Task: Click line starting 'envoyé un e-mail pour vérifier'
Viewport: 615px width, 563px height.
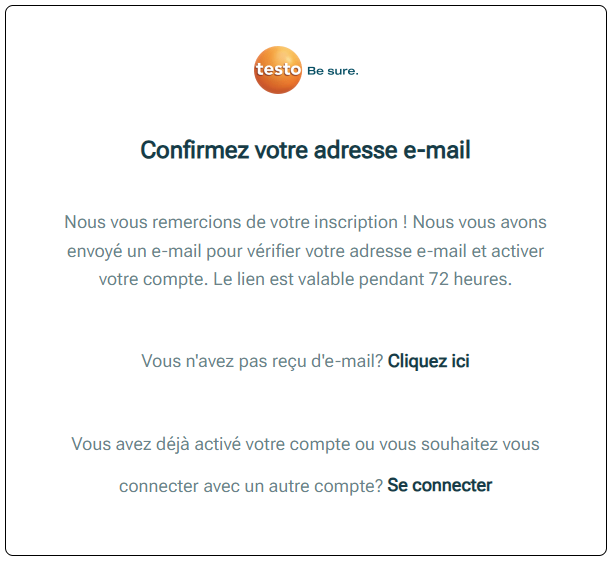Action: point(306,251)
